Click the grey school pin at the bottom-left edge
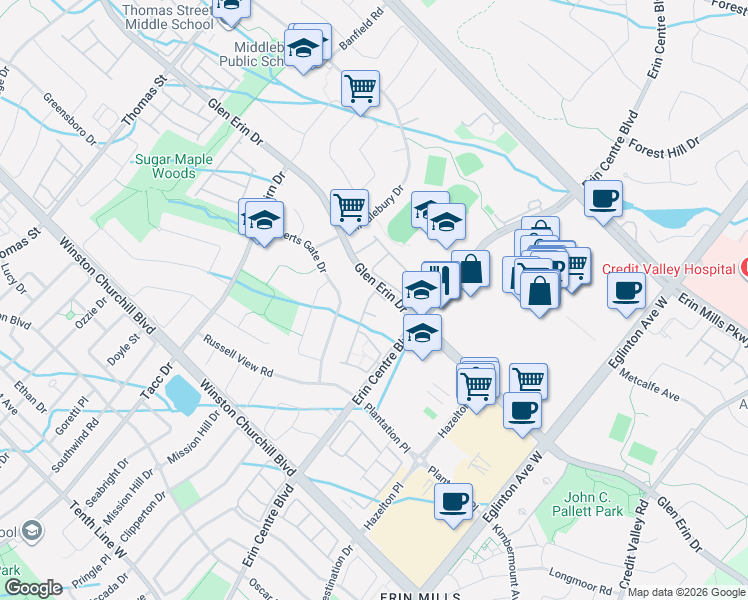Viewport: 748px width, 600px height. pyautogui.click(x=32, y=531)
